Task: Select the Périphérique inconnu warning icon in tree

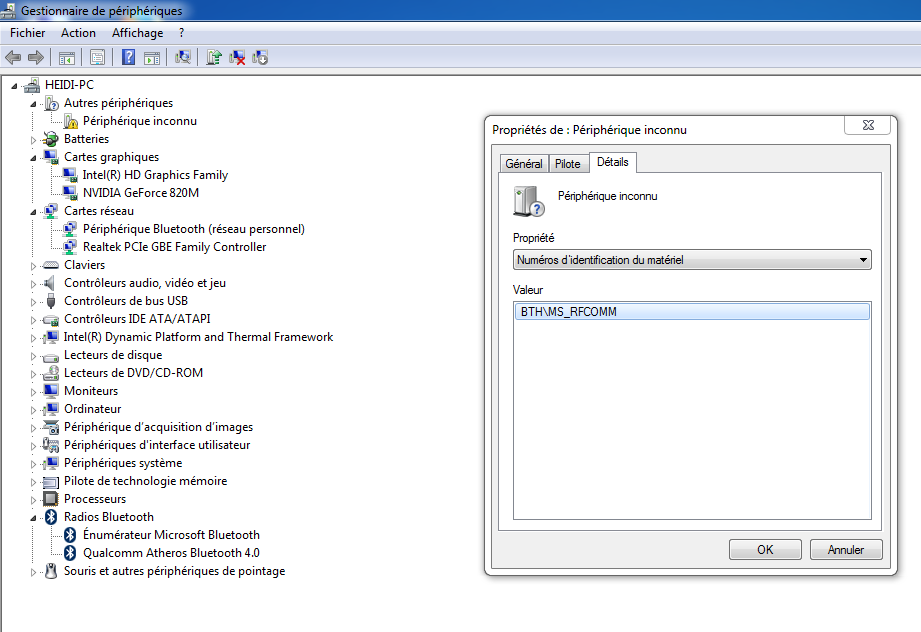Action: tap(70, 121)
